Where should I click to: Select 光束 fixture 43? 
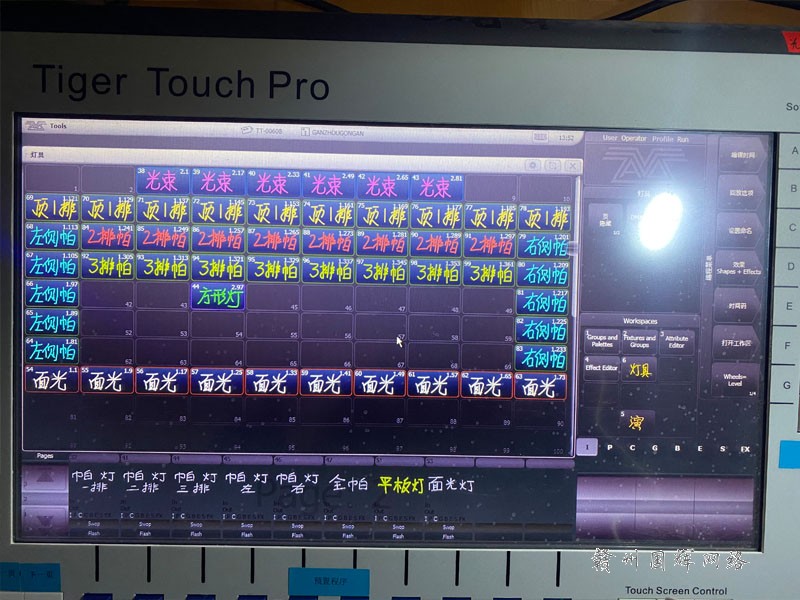437,187
